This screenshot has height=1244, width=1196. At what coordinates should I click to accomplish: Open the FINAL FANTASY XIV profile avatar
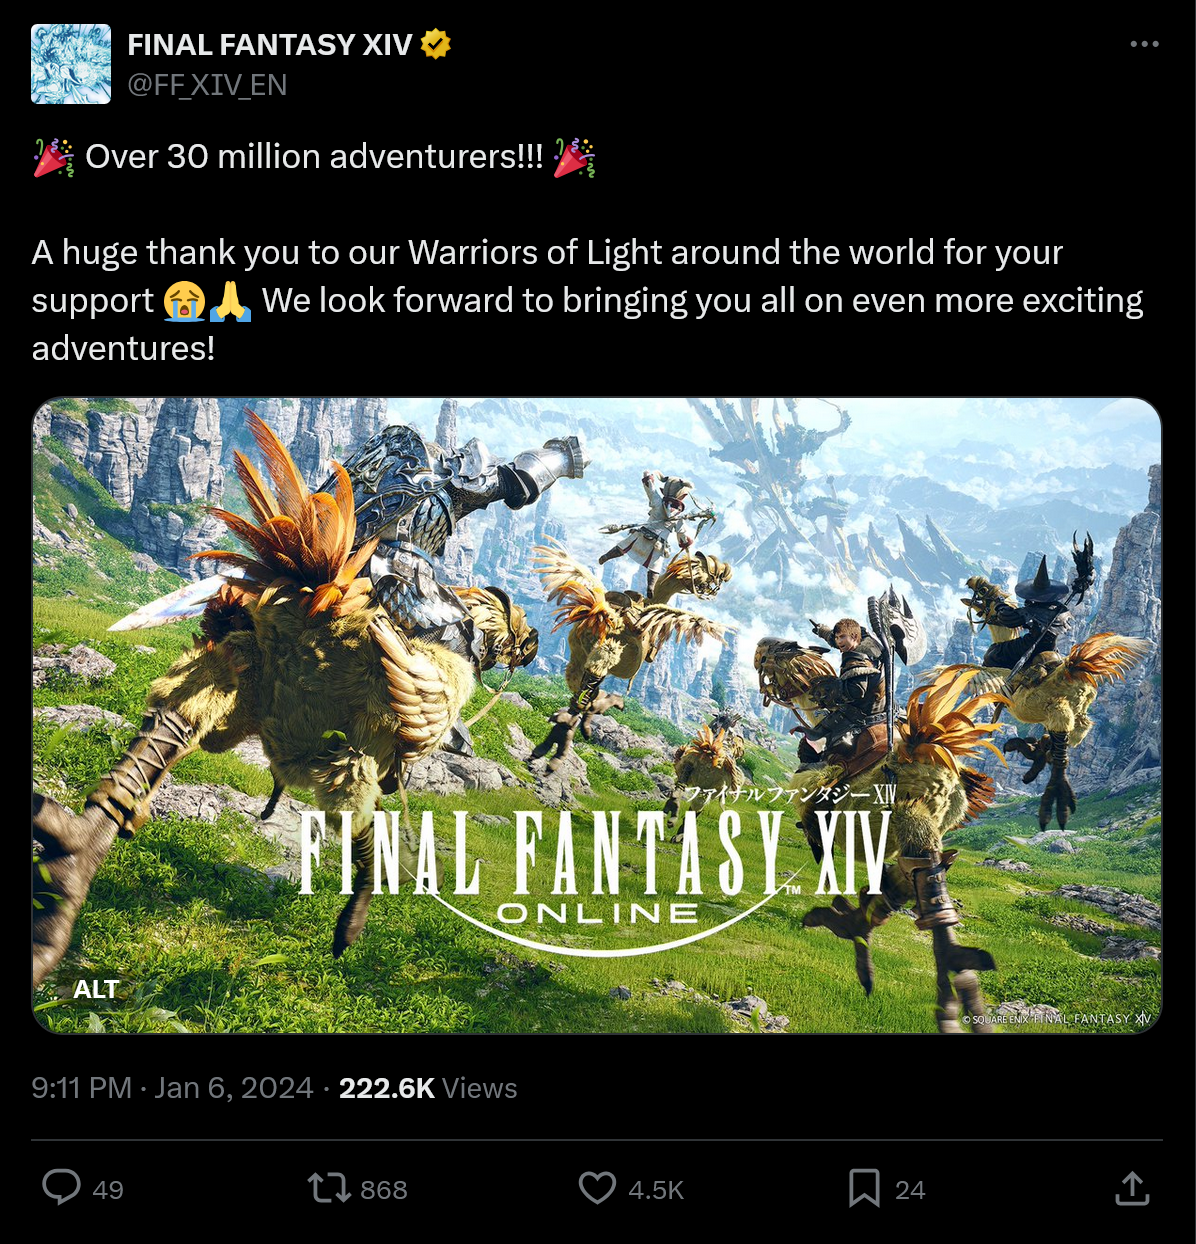(x=71, y=64)
